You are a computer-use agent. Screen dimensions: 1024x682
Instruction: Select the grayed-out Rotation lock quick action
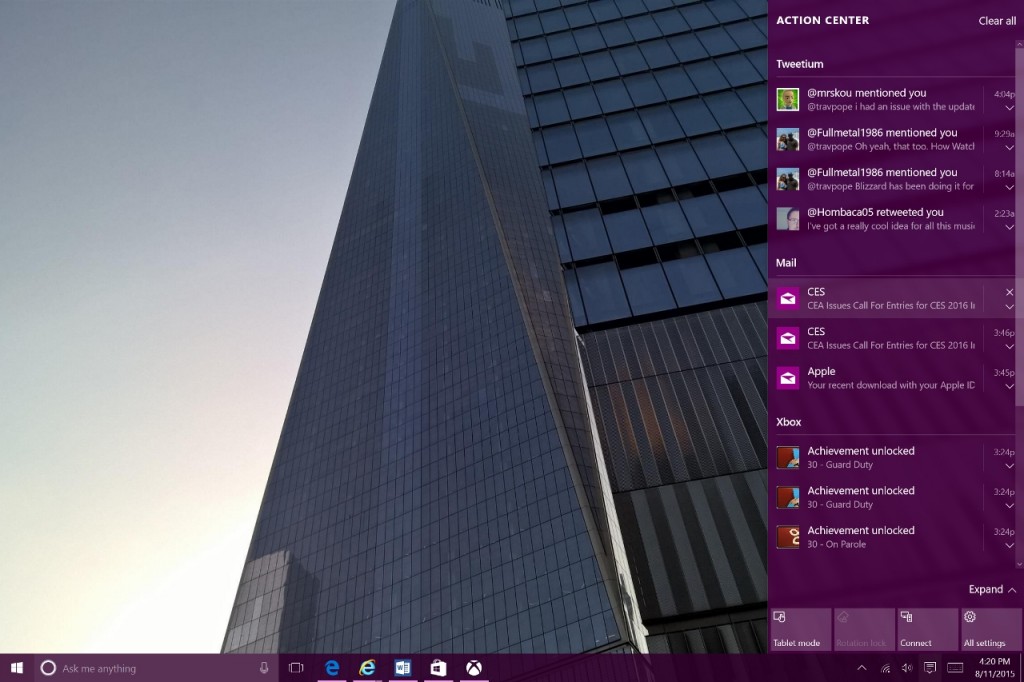[863, 628]
